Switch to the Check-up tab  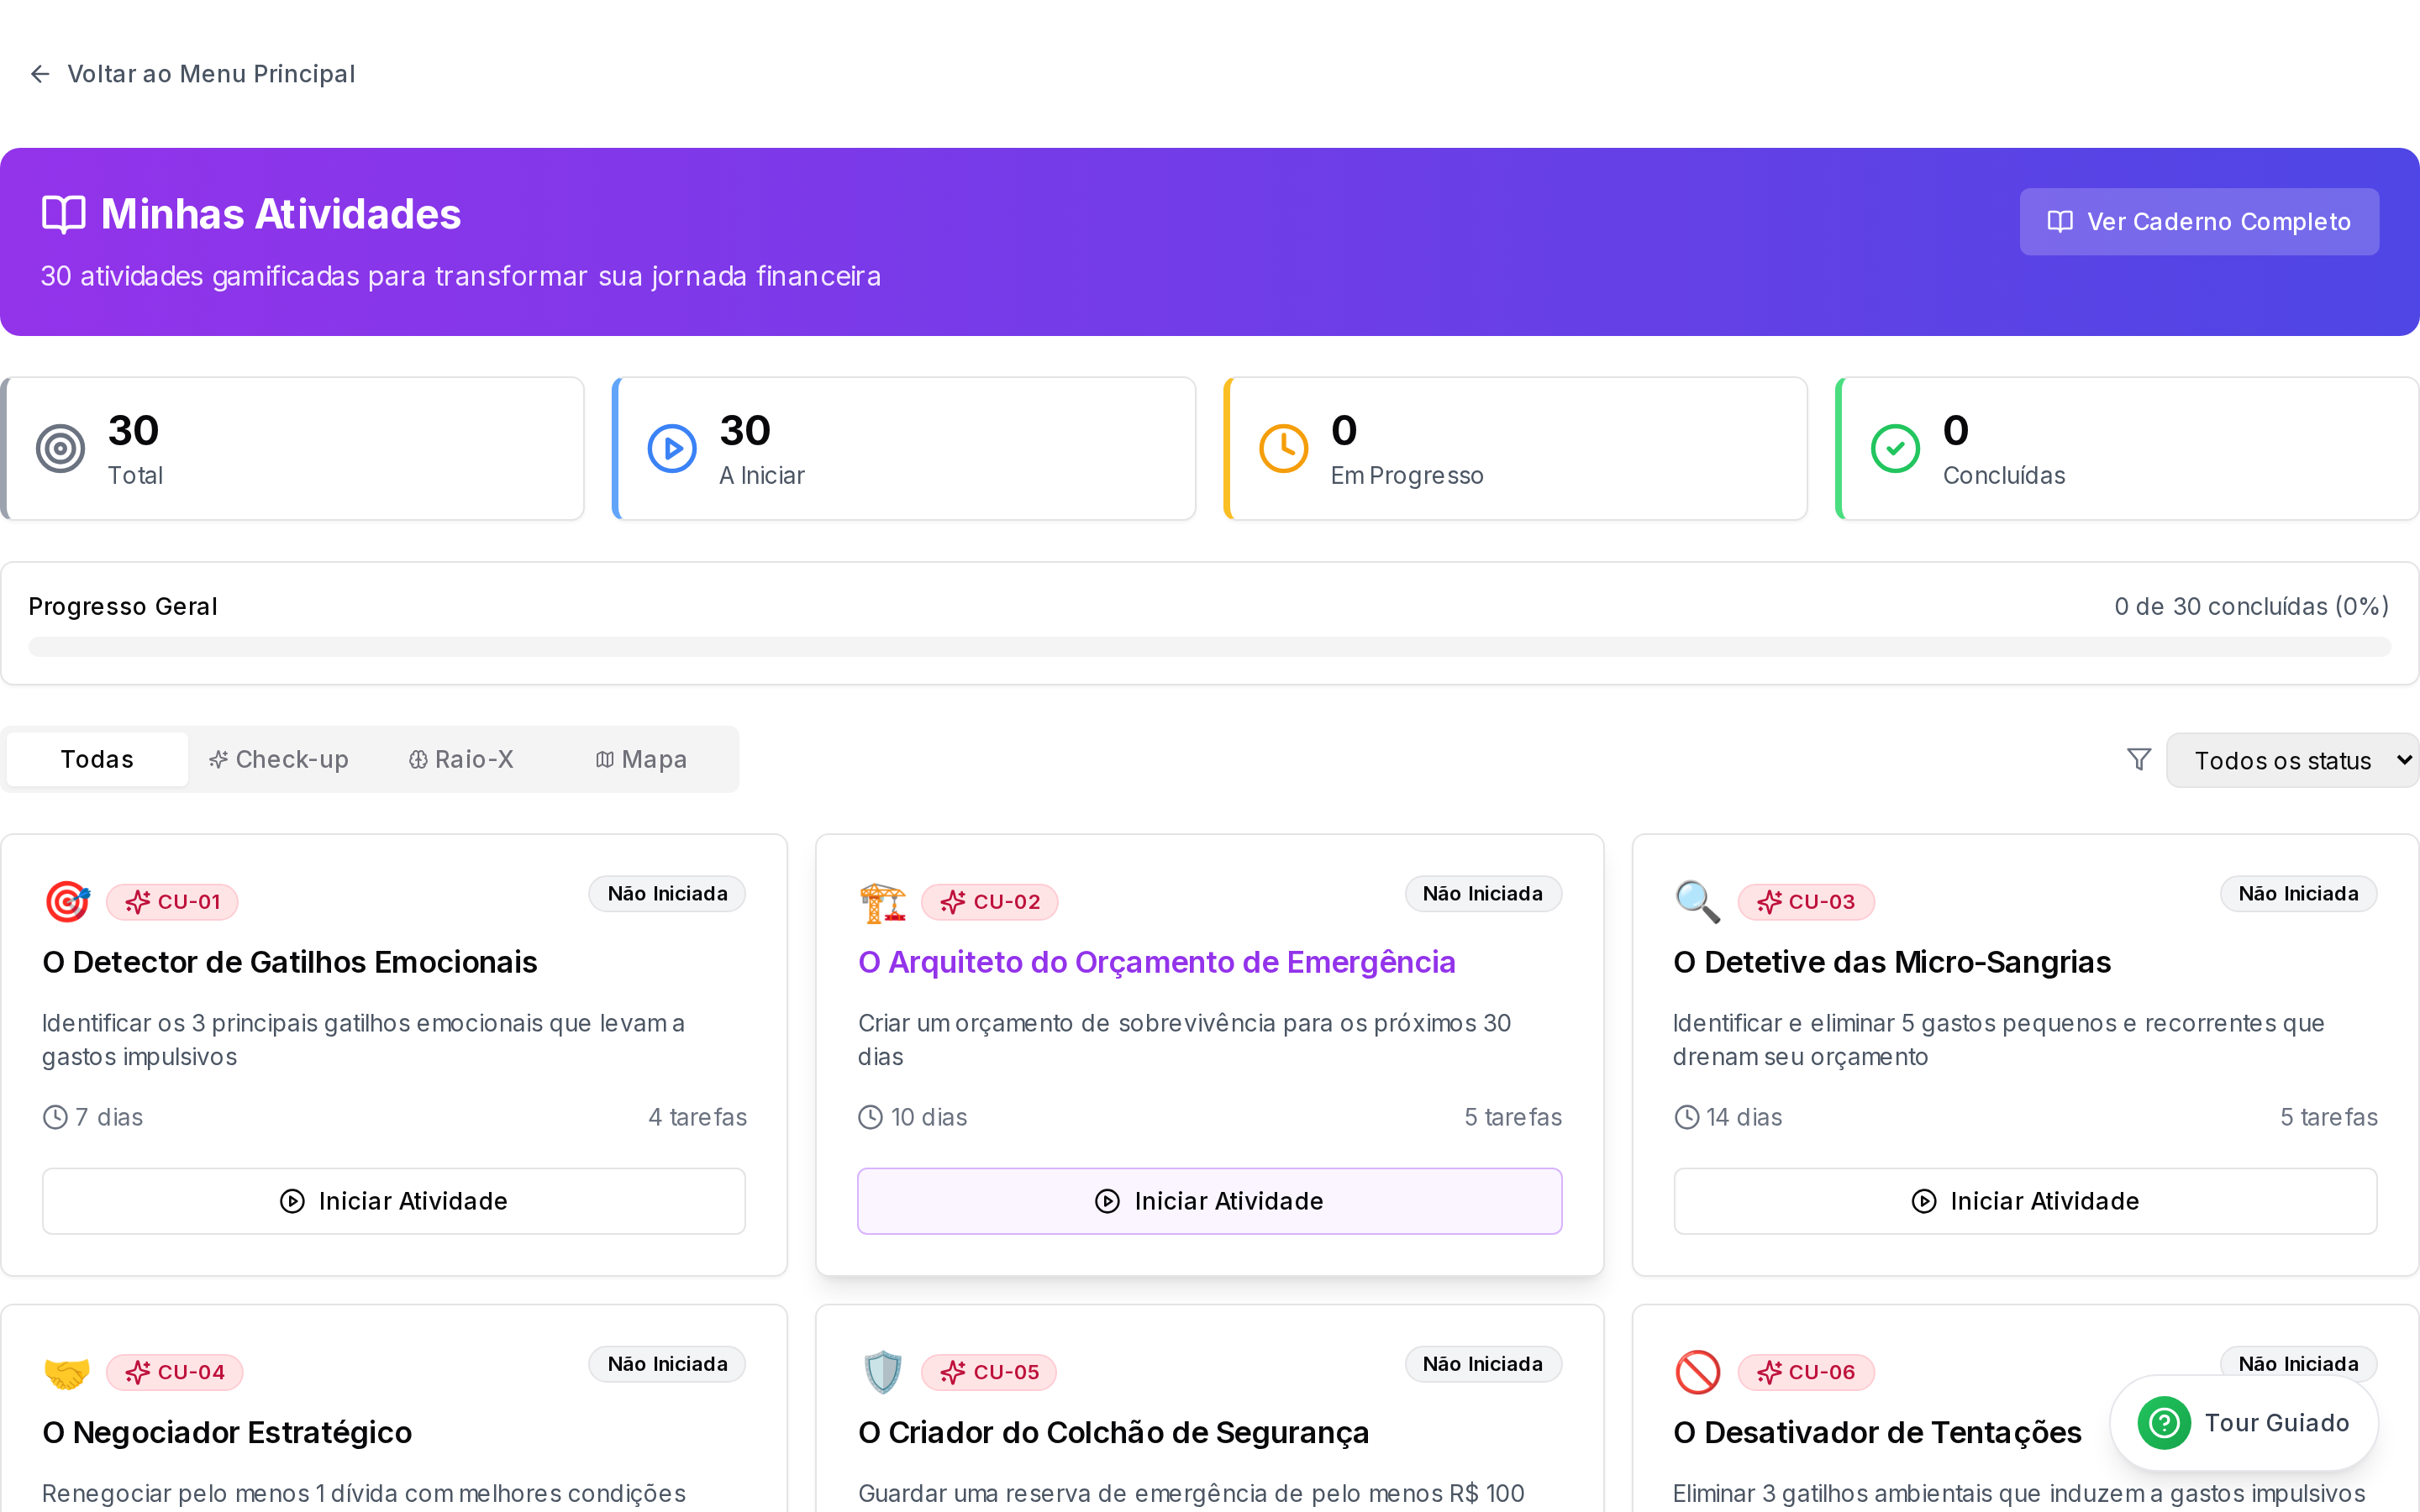[x=279, y=760]
